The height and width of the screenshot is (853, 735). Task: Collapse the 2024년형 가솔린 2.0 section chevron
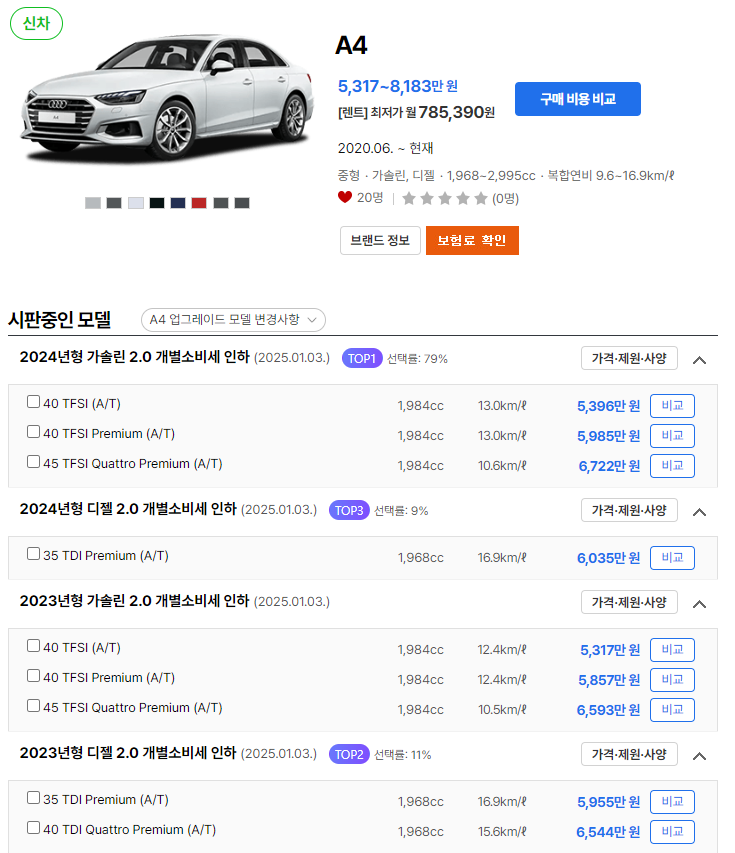[x=699, y=360]
